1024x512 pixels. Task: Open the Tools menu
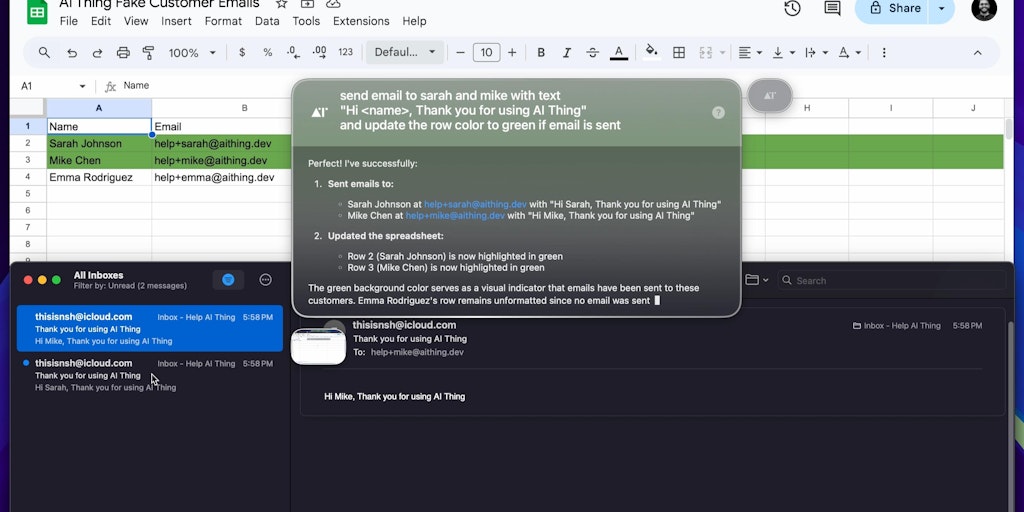(x=306, y=21)
